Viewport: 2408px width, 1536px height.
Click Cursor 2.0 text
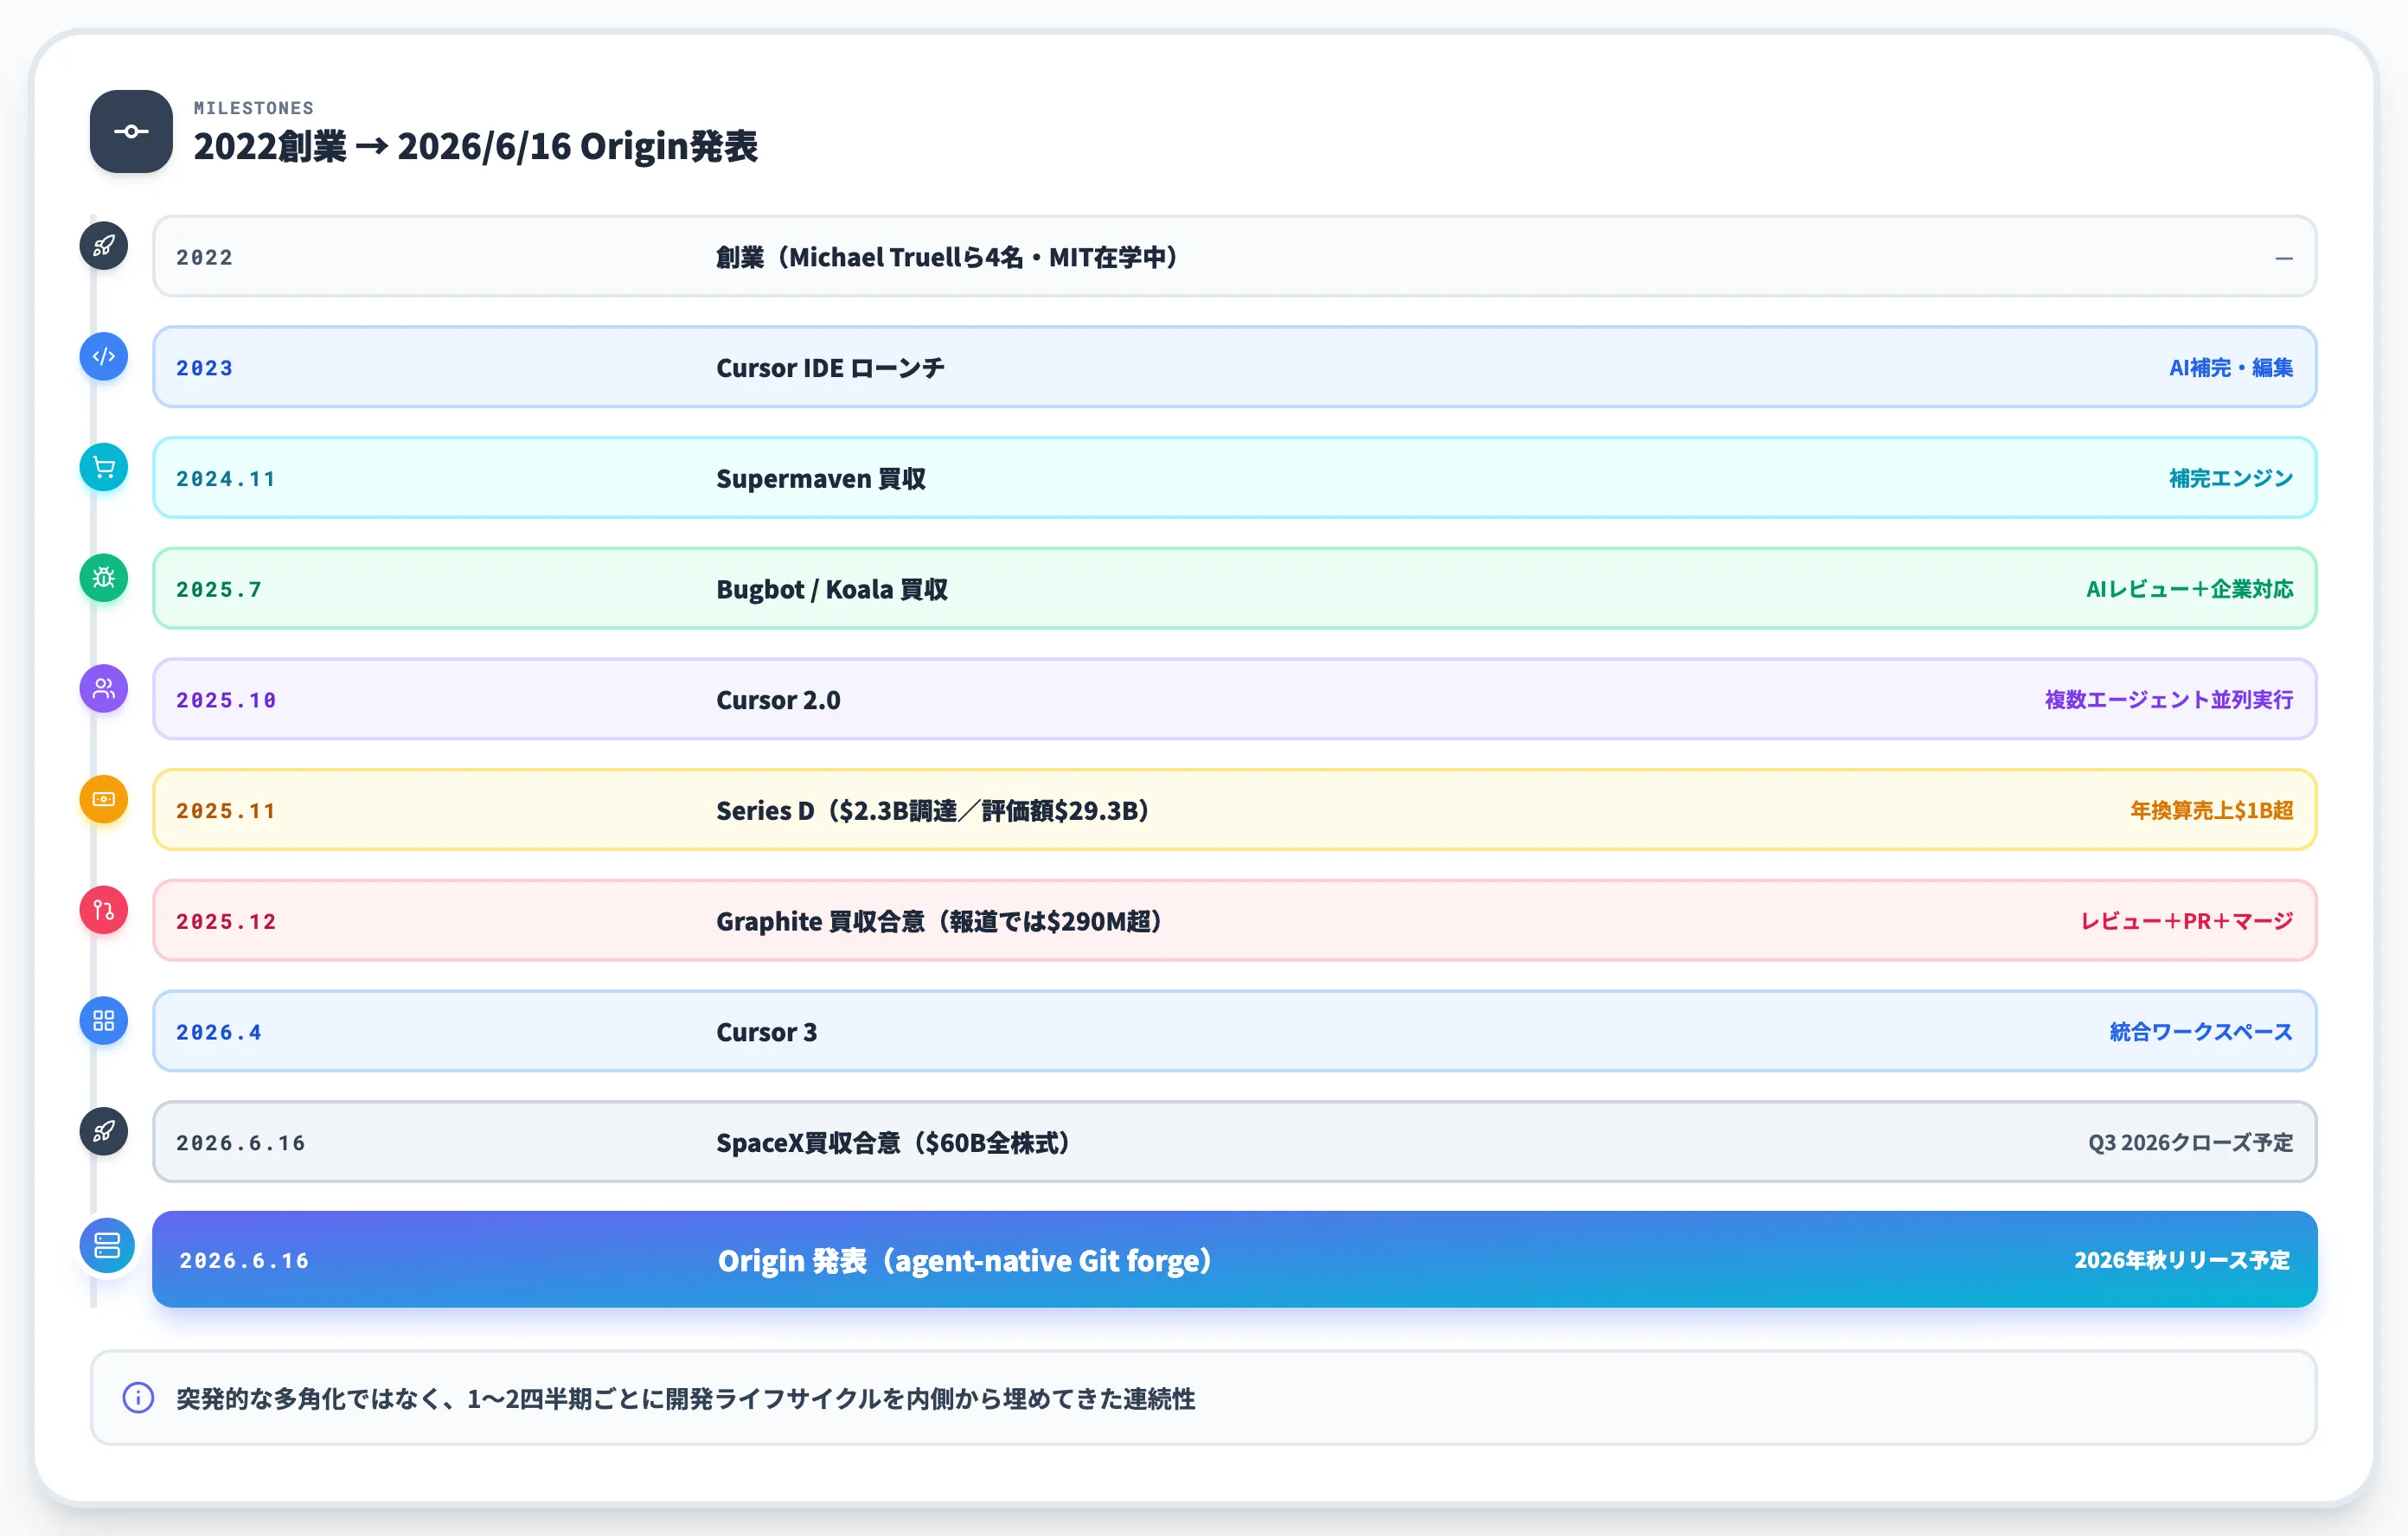[x=778, y=700]
